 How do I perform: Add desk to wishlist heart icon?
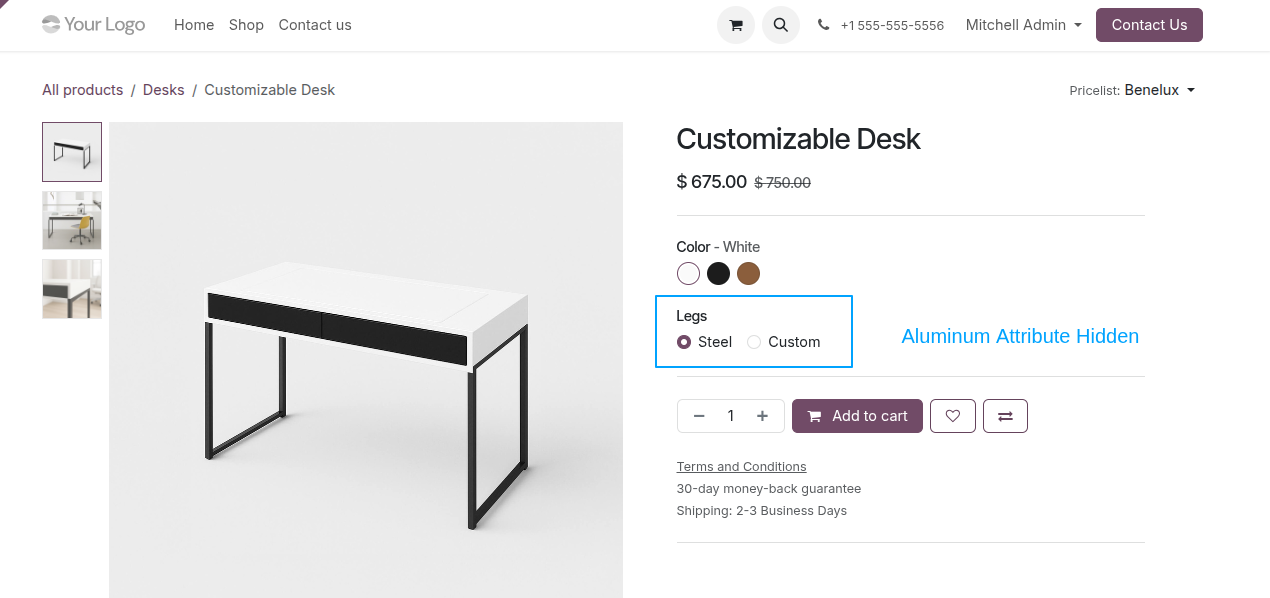tap(953, 416)
